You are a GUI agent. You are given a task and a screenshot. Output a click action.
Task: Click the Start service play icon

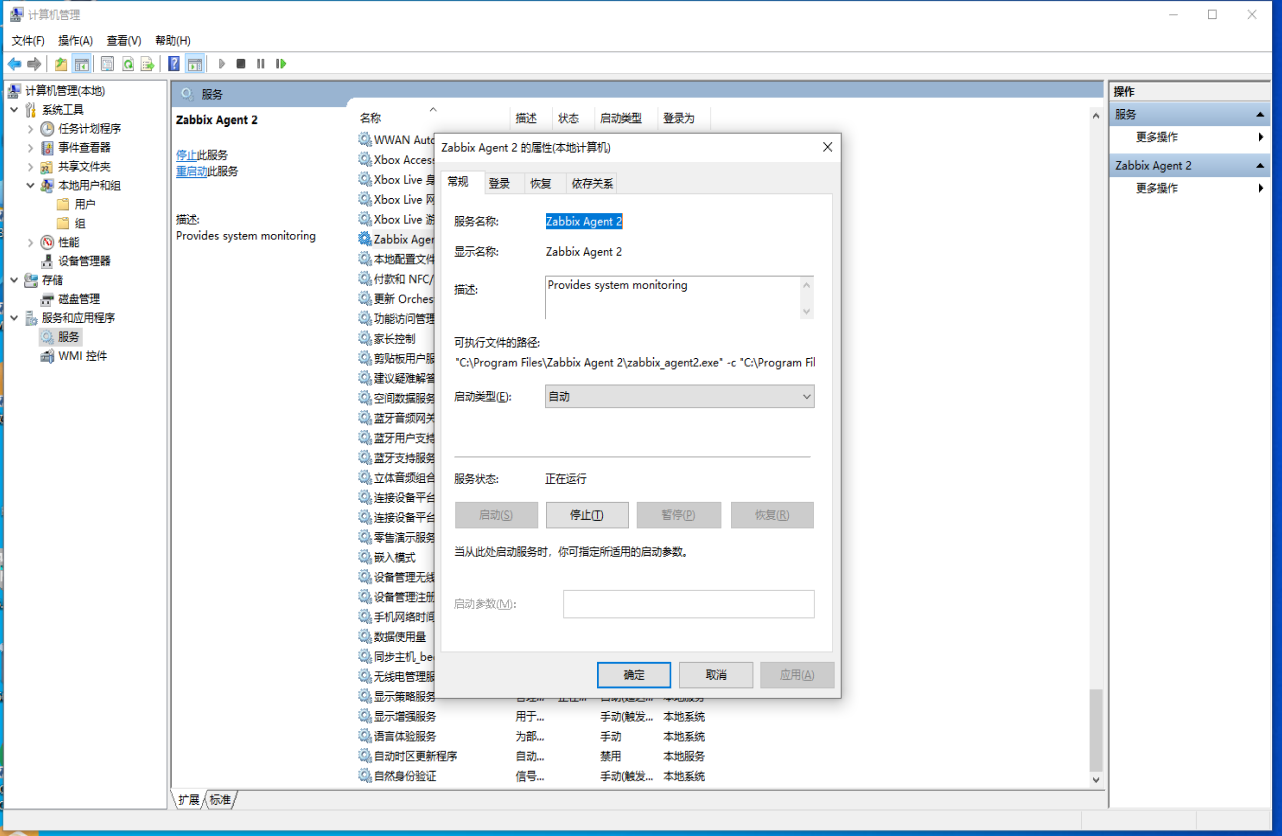pos(222,64)
